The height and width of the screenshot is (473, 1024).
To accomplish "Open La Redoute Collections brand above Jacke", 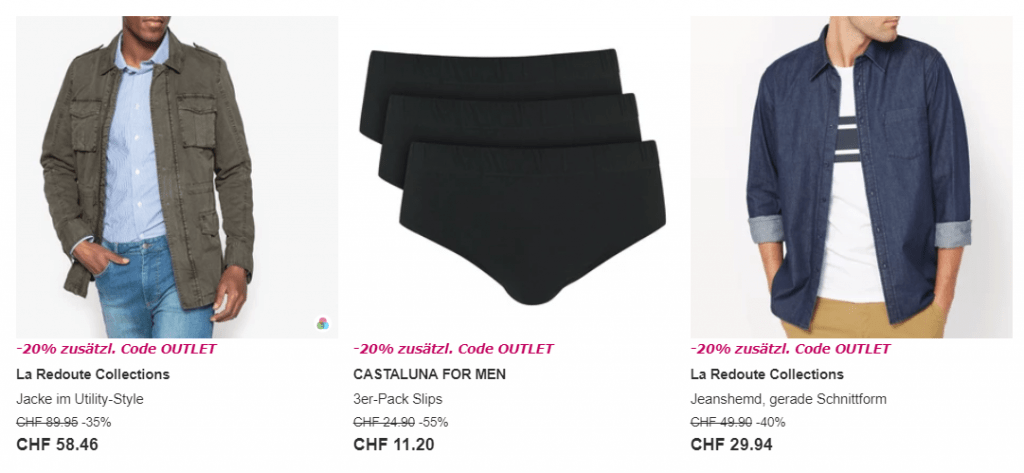I will (93, 374).
